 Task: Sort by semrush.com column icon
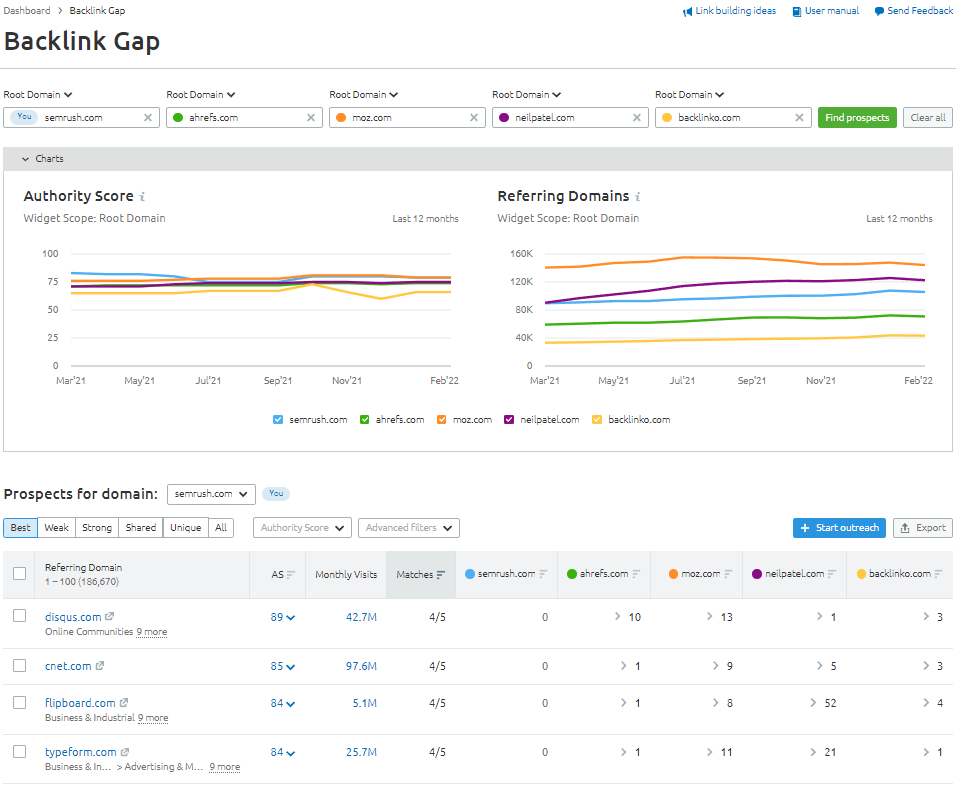[x=543, y=574]
